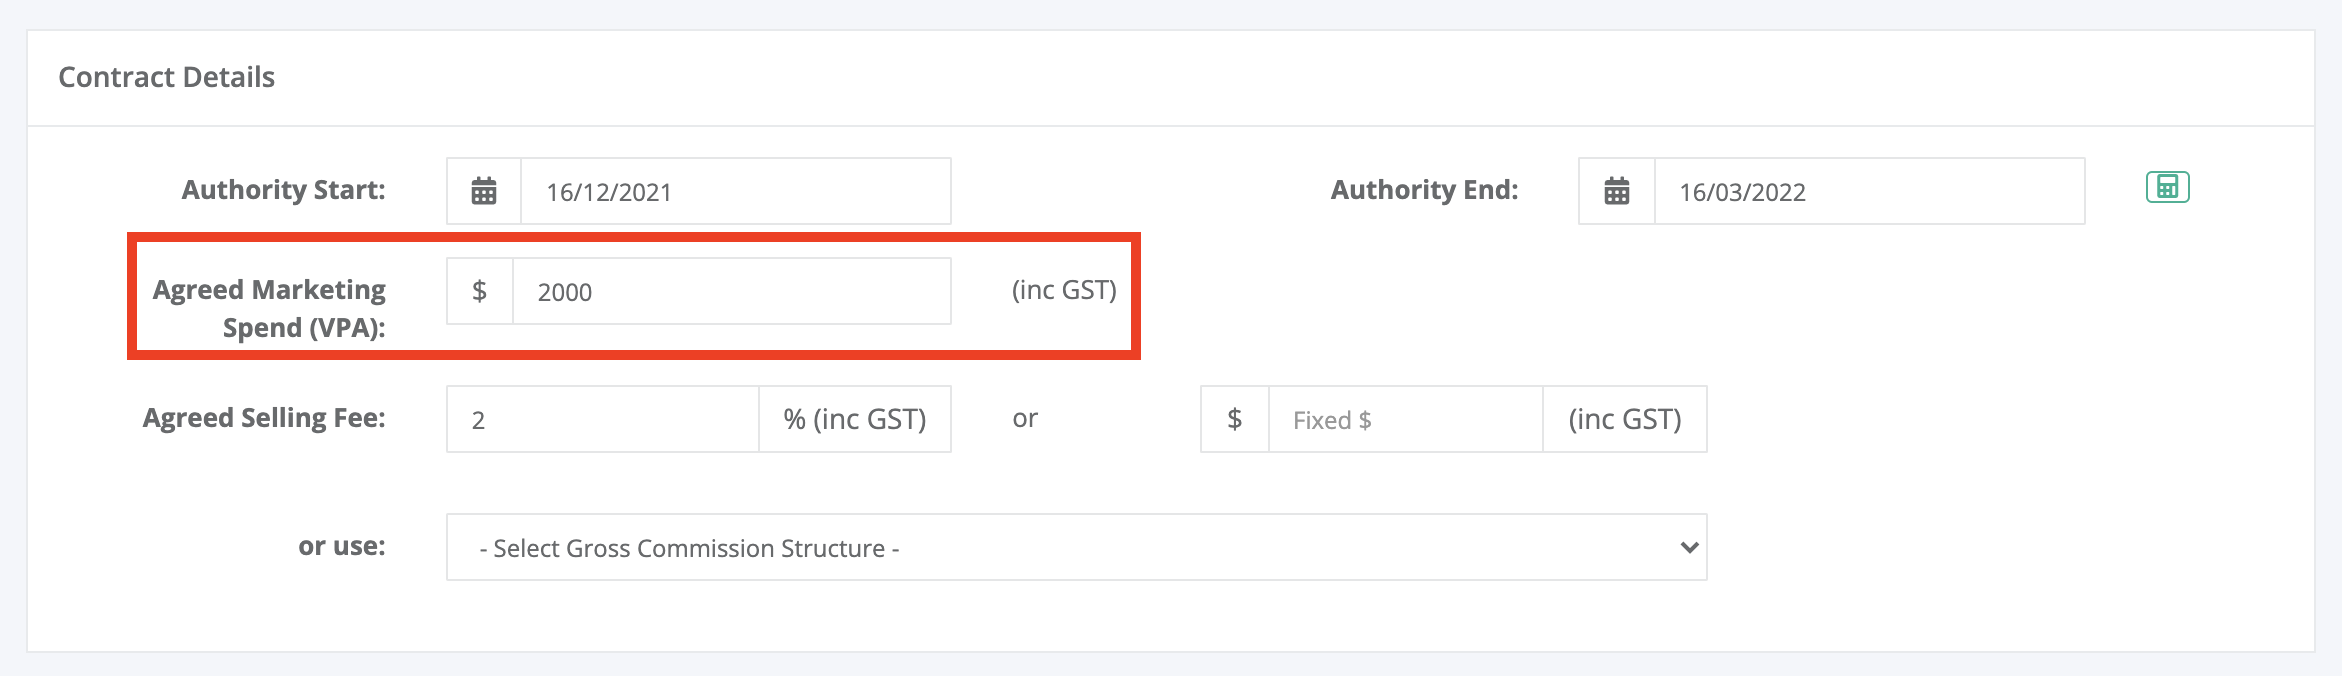Image resolution: width=2342 pixels, height=676 pixels.
Task: Click the % (inc GST) addon label
Action: (x=855, y=419)
